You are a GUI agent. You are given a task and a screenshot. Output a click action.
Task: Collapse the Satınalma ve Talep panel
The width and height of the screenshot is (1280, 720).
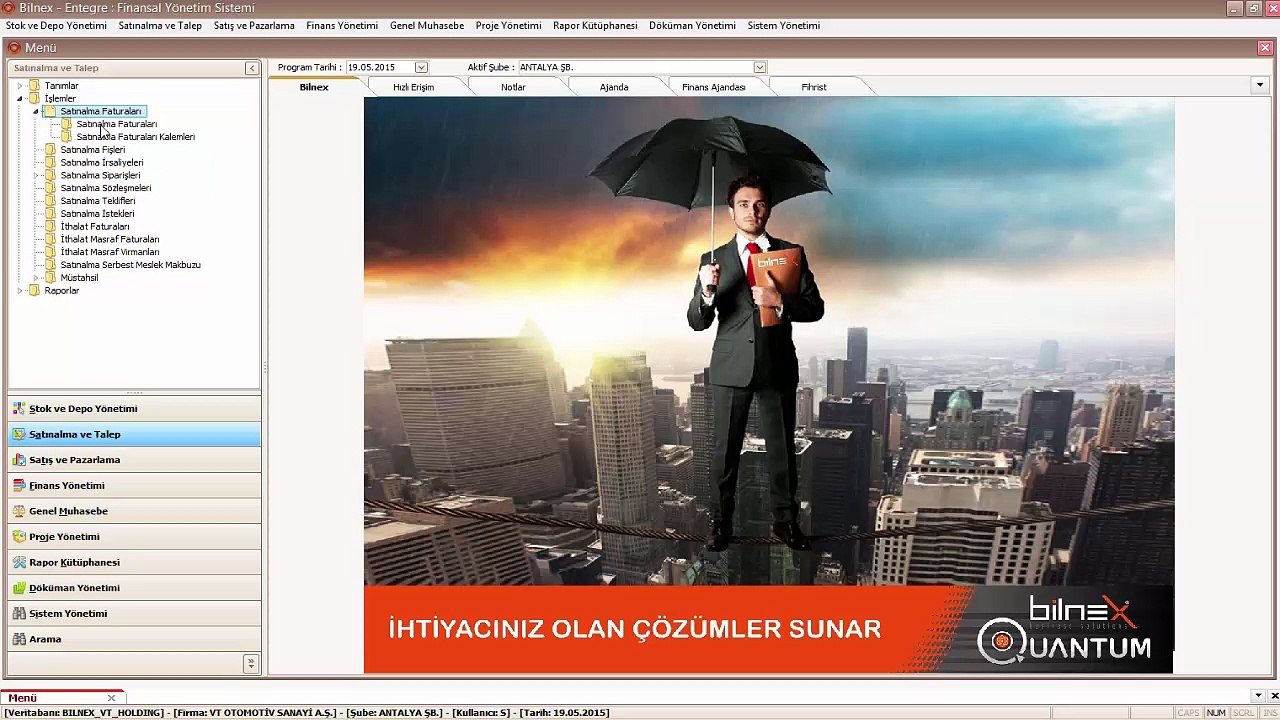pos(251,68)
